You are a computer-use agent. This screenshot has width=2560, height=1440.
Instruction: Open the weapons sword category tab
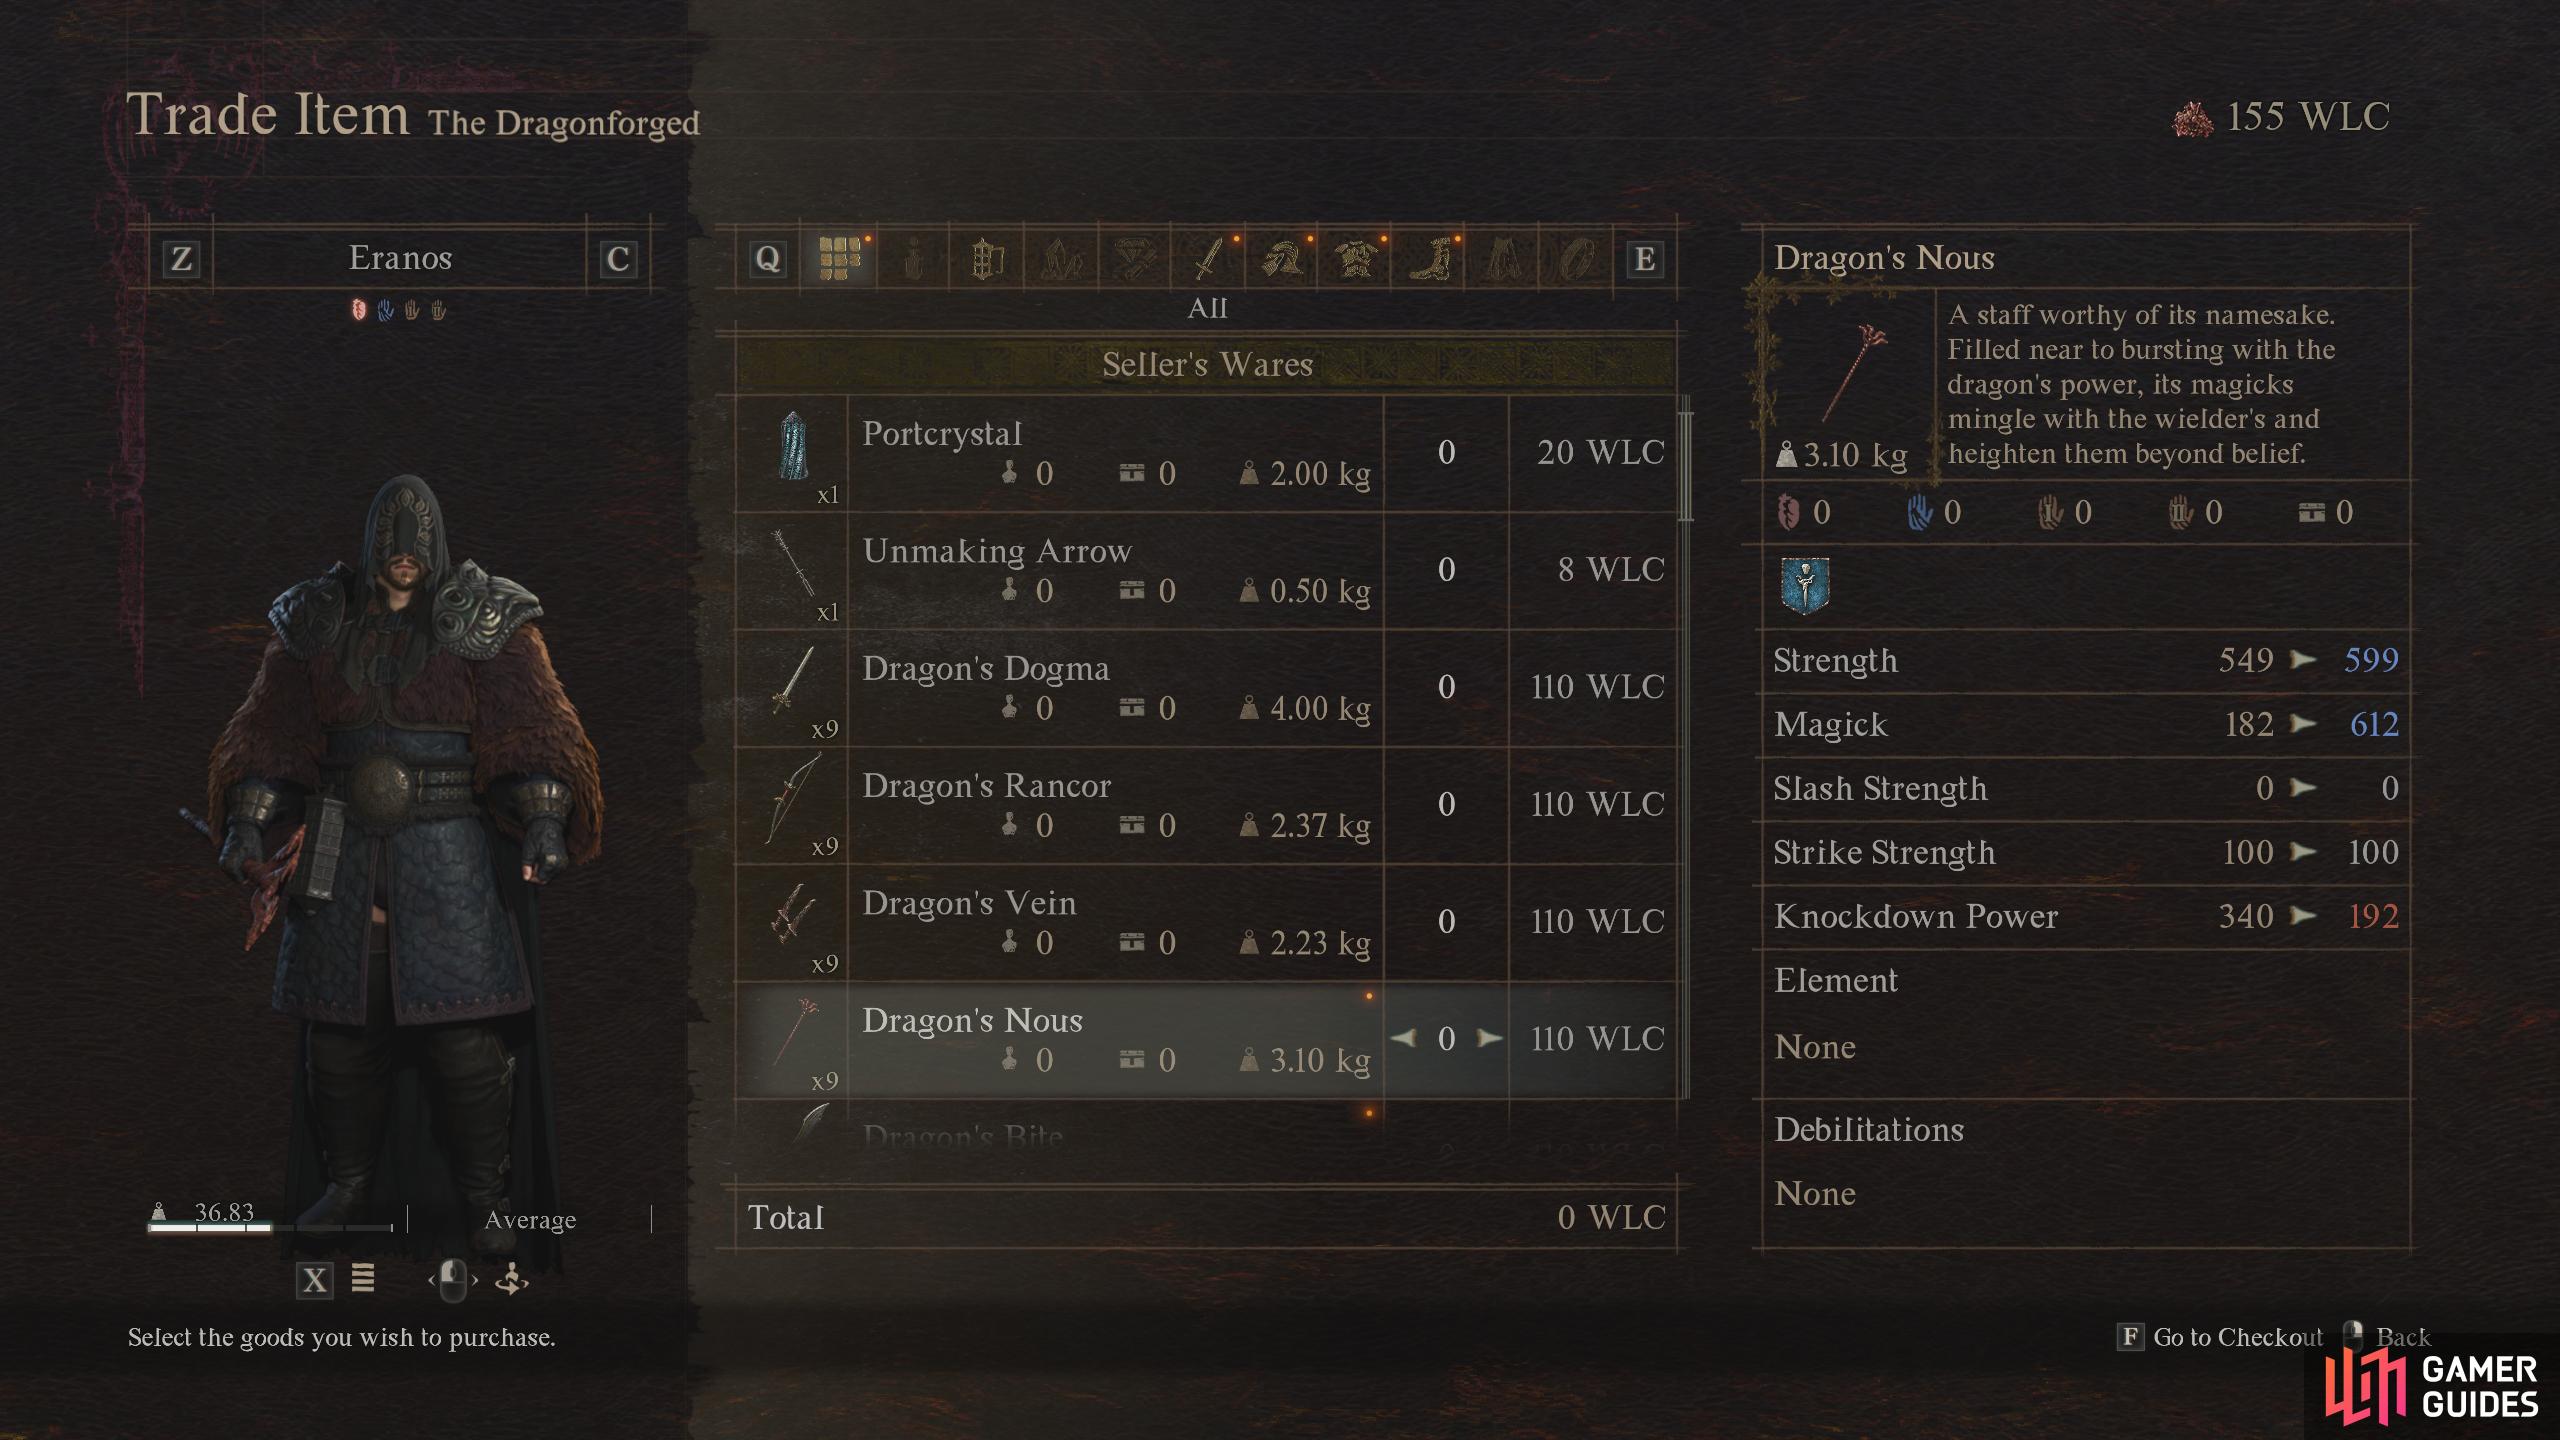coord(1209,259)
